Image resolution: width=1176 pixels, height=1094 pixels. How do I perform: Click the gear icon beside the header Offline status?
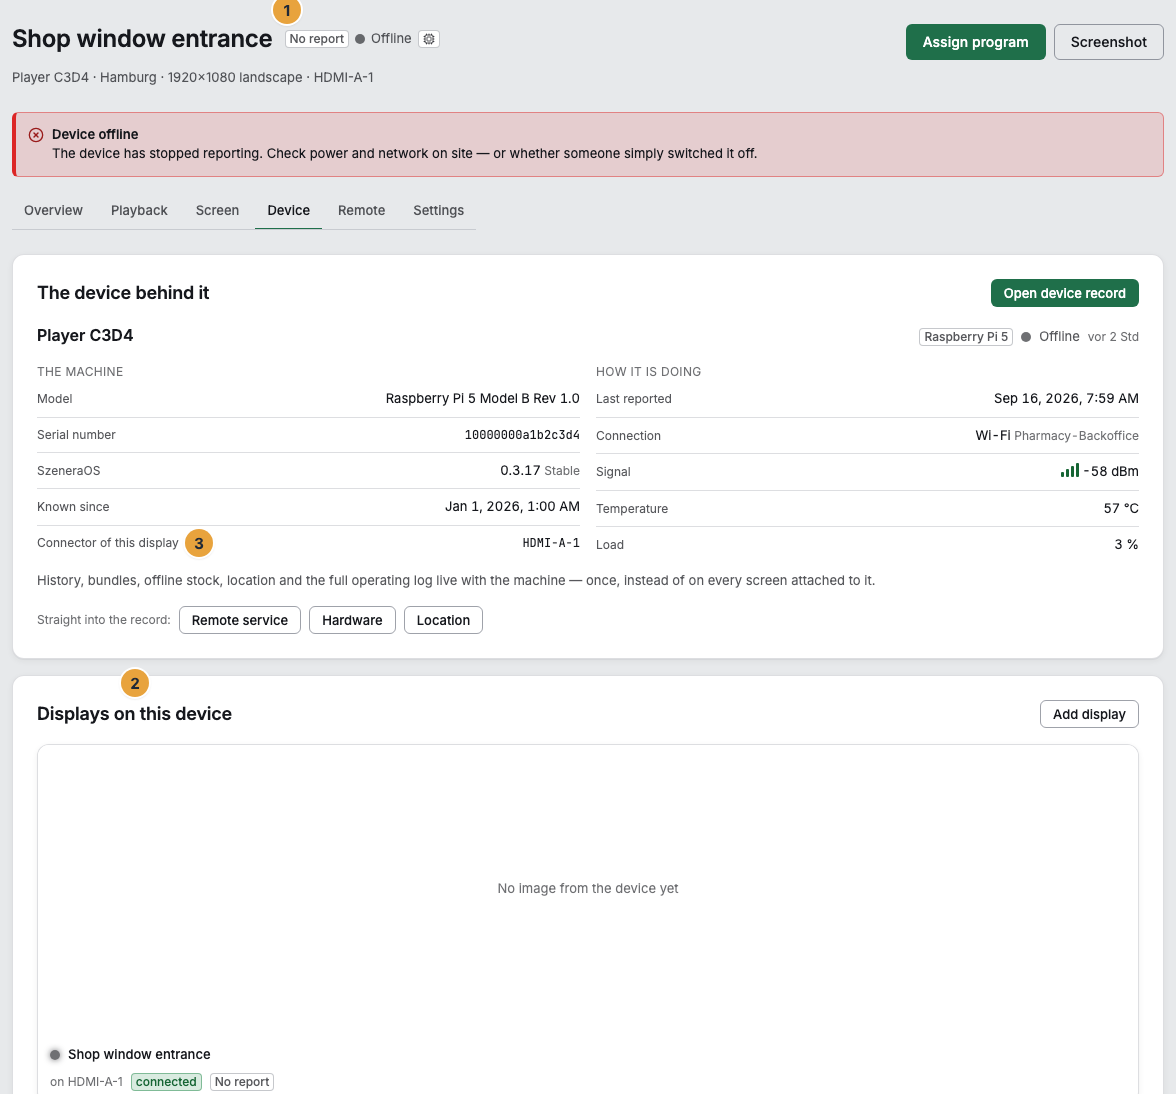[429, 39]
